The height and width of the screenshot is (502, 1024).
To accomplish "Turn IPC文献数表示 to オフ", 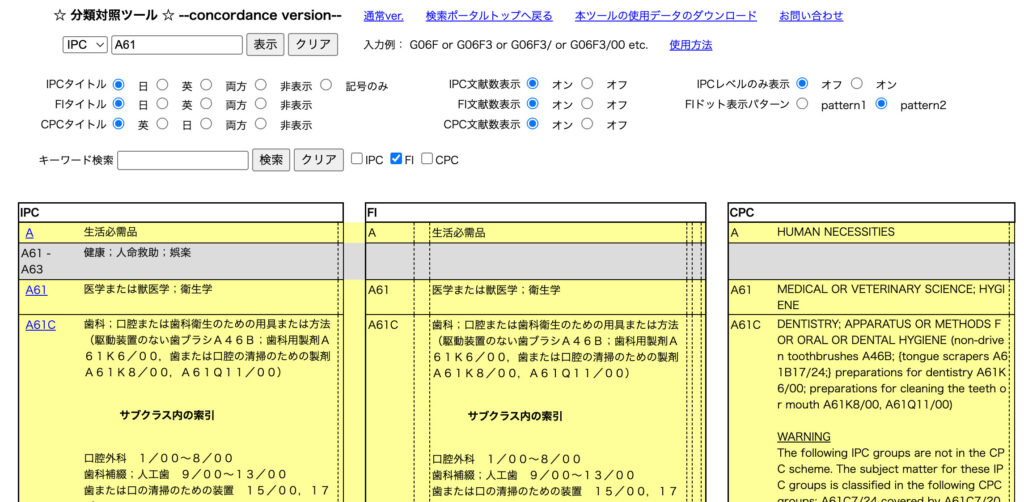I will coord(587,85).
